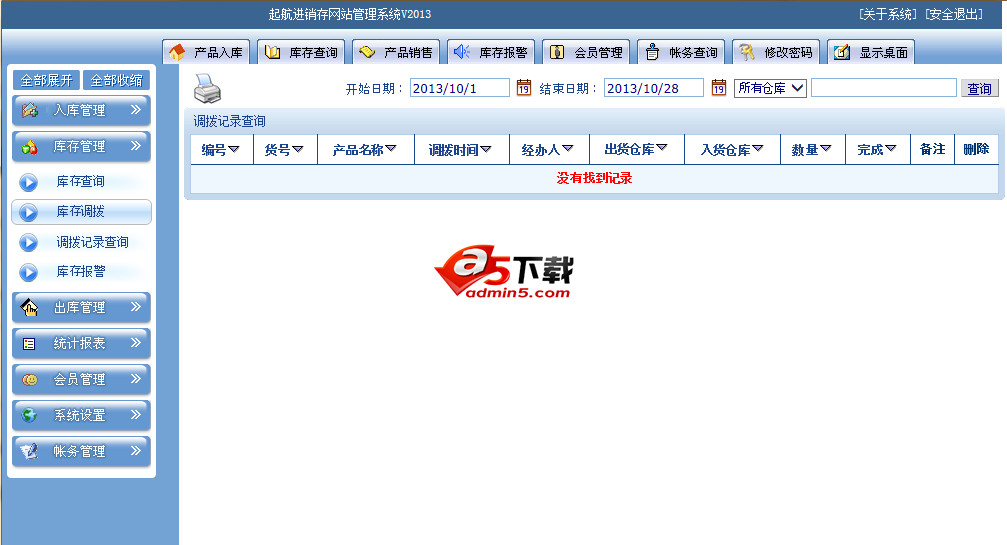The width and height of the screenshot is (1007, 545).
Task: Click the 显示桌面 notepad icon
Action: (841, 52)
